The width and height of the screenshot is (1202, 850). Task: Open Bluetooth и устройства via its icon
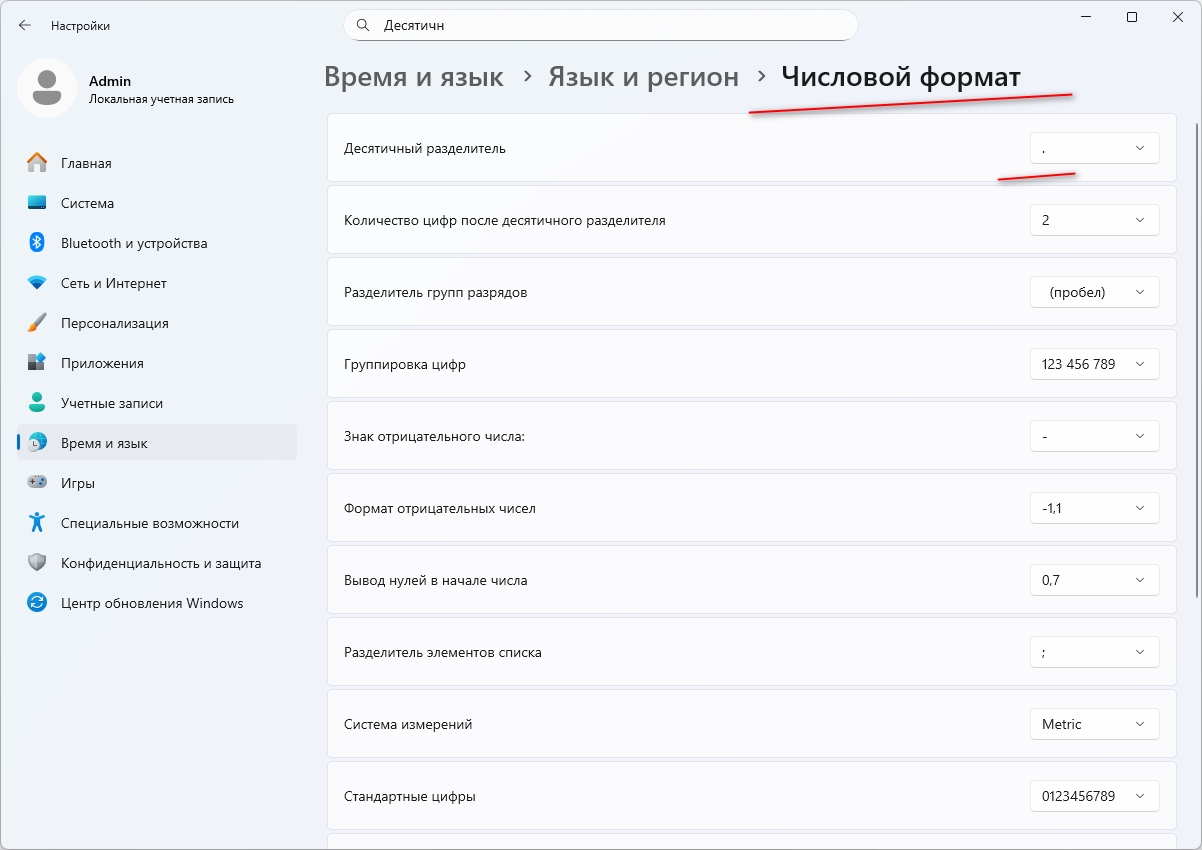(37, 243)
